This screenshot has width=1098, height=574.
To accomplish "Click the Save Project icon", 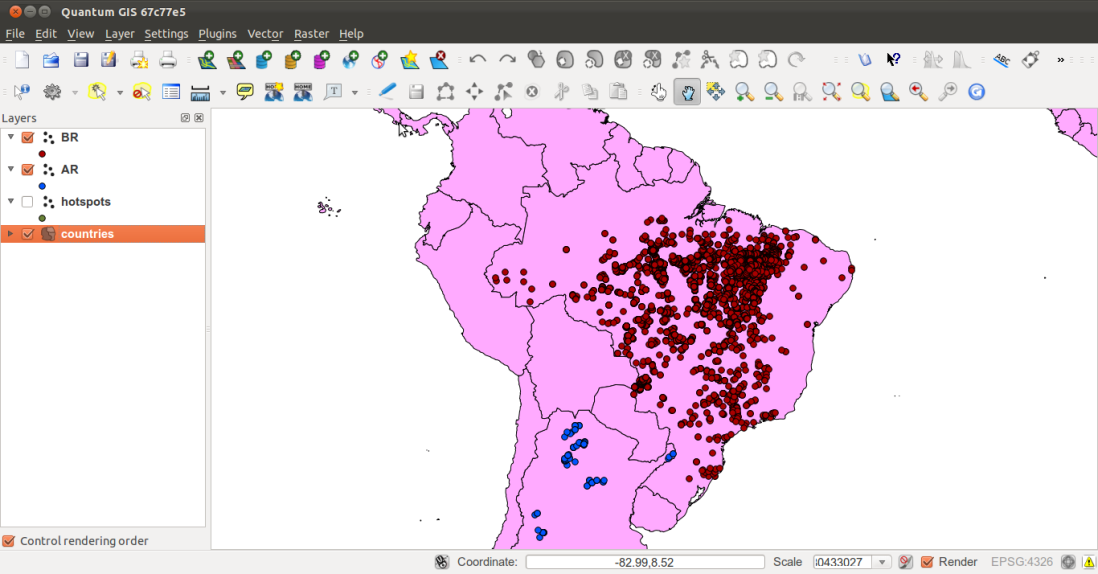I will (x=81, y=60).
